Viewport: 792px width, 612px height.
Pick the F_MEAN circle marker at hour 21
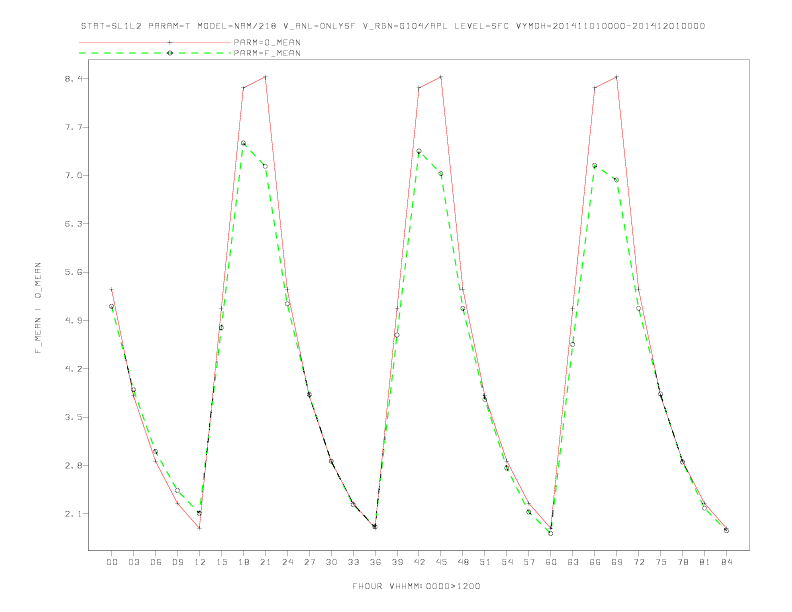(x=265, y=166)
